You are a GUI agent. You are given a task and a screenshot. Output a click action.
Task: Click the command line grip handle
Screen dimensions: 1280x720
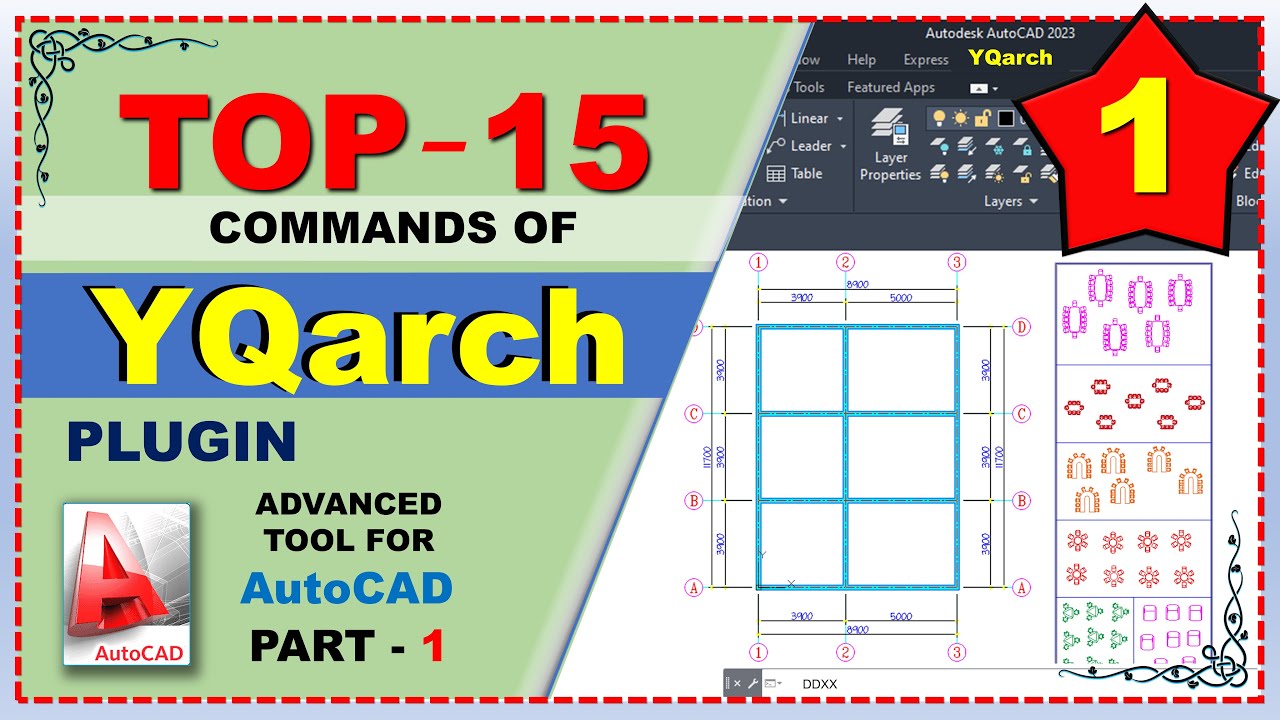pos(729,684)
